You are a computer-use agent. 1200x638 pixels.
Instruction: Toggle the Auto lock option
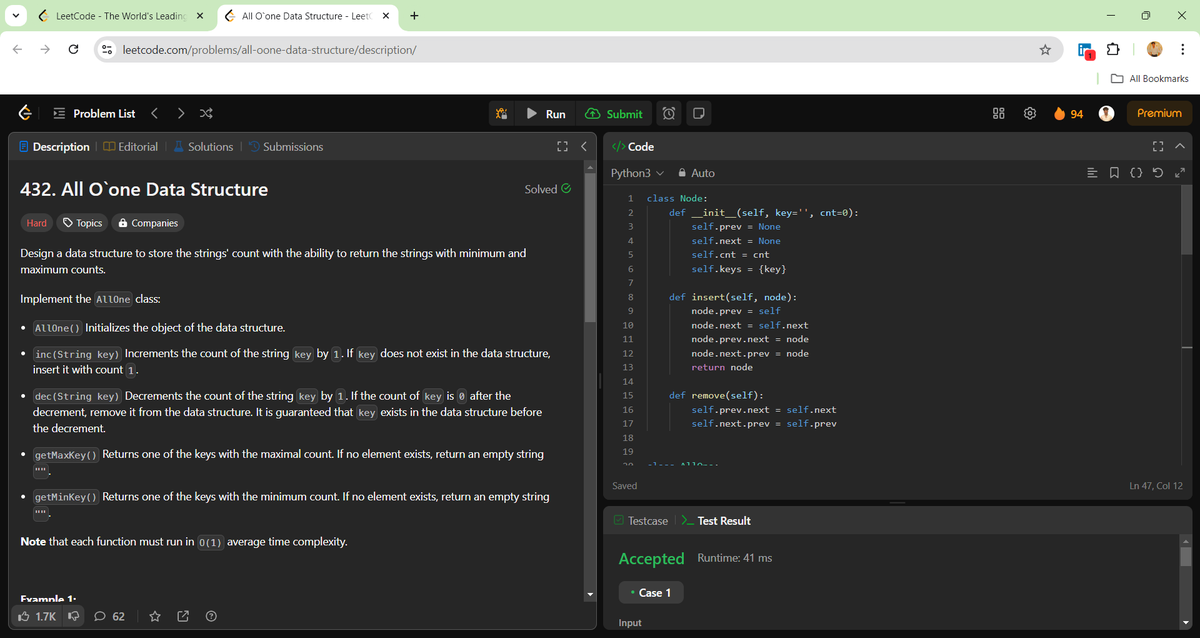(696, 173)
